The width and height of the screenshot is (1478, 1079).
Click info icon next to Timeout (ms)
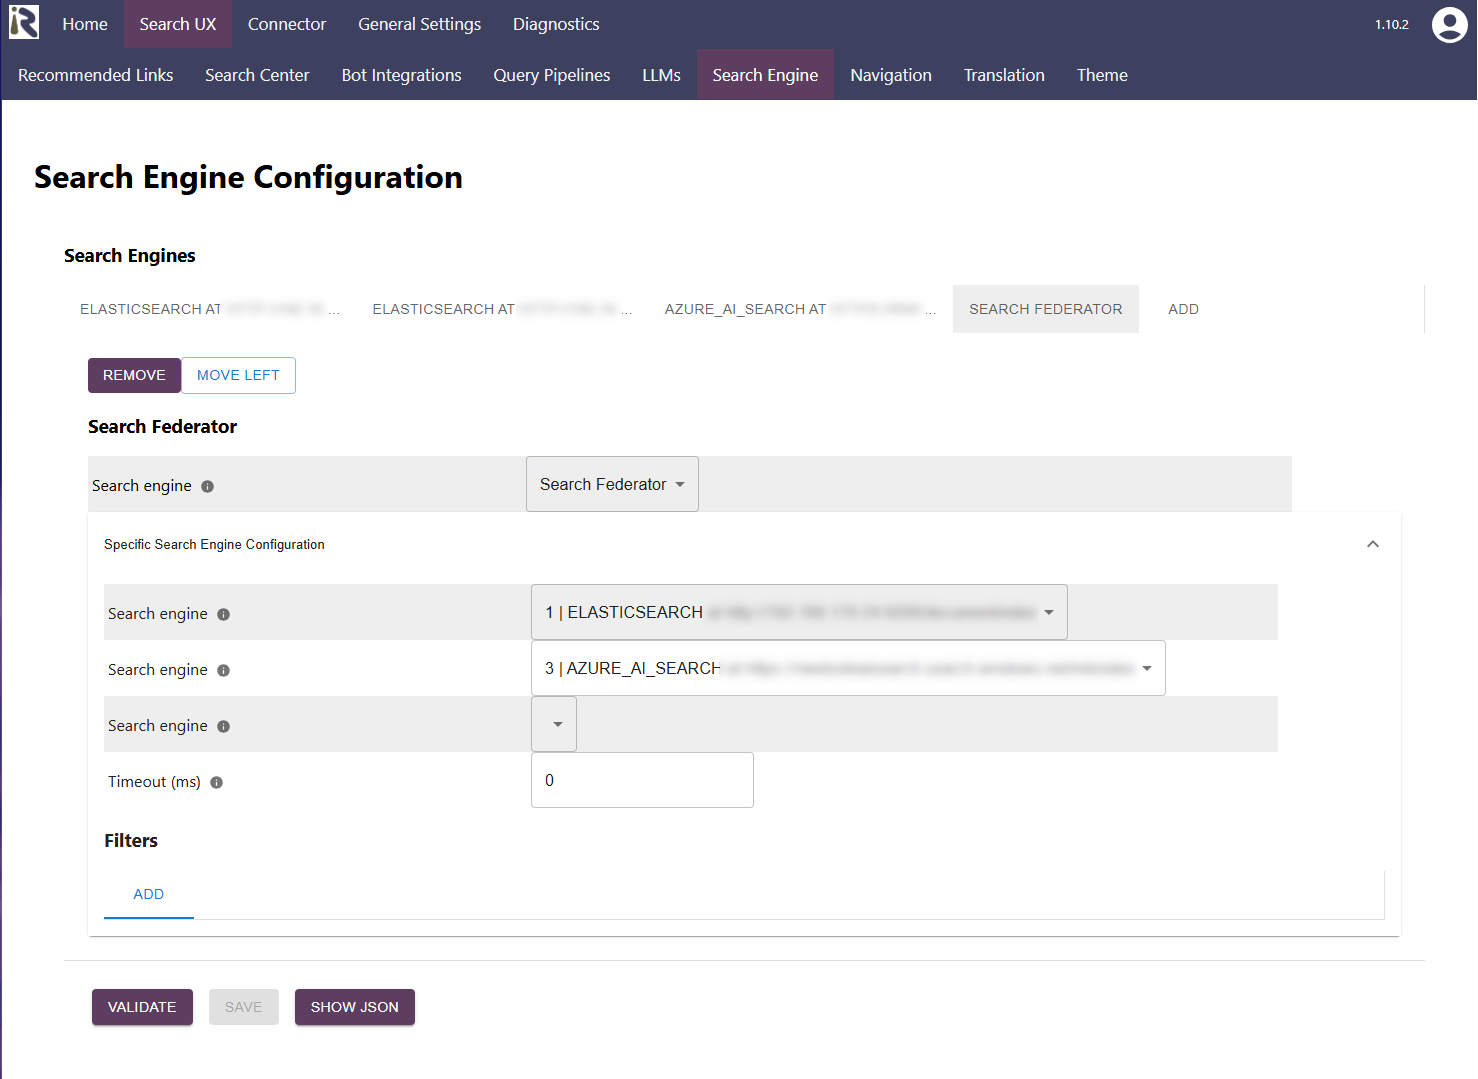click(x=217, y=783)
